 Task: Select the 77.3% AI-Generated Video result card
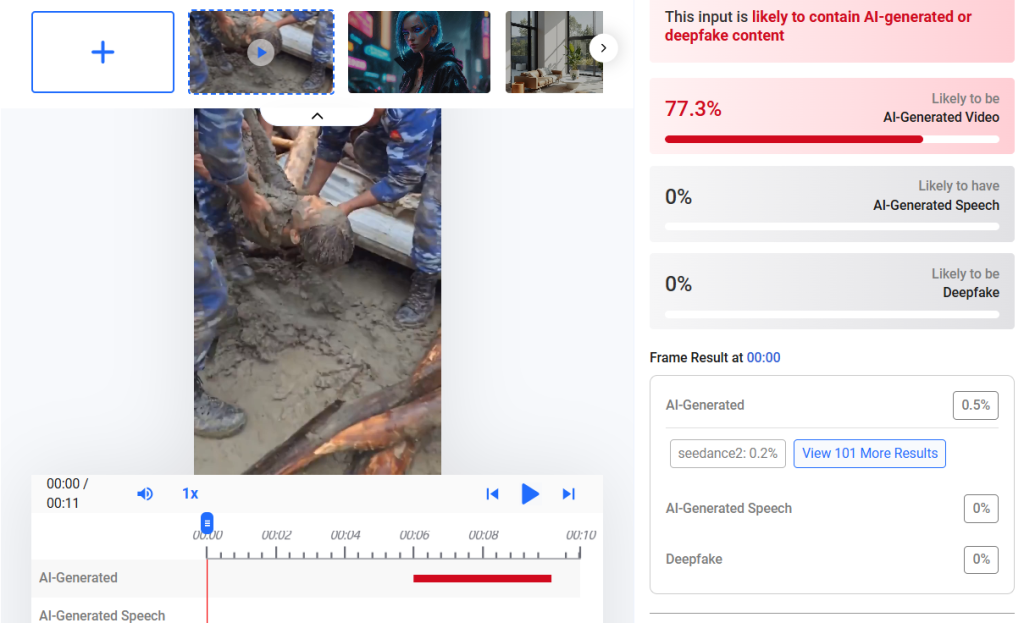click(x=832, y=116)
